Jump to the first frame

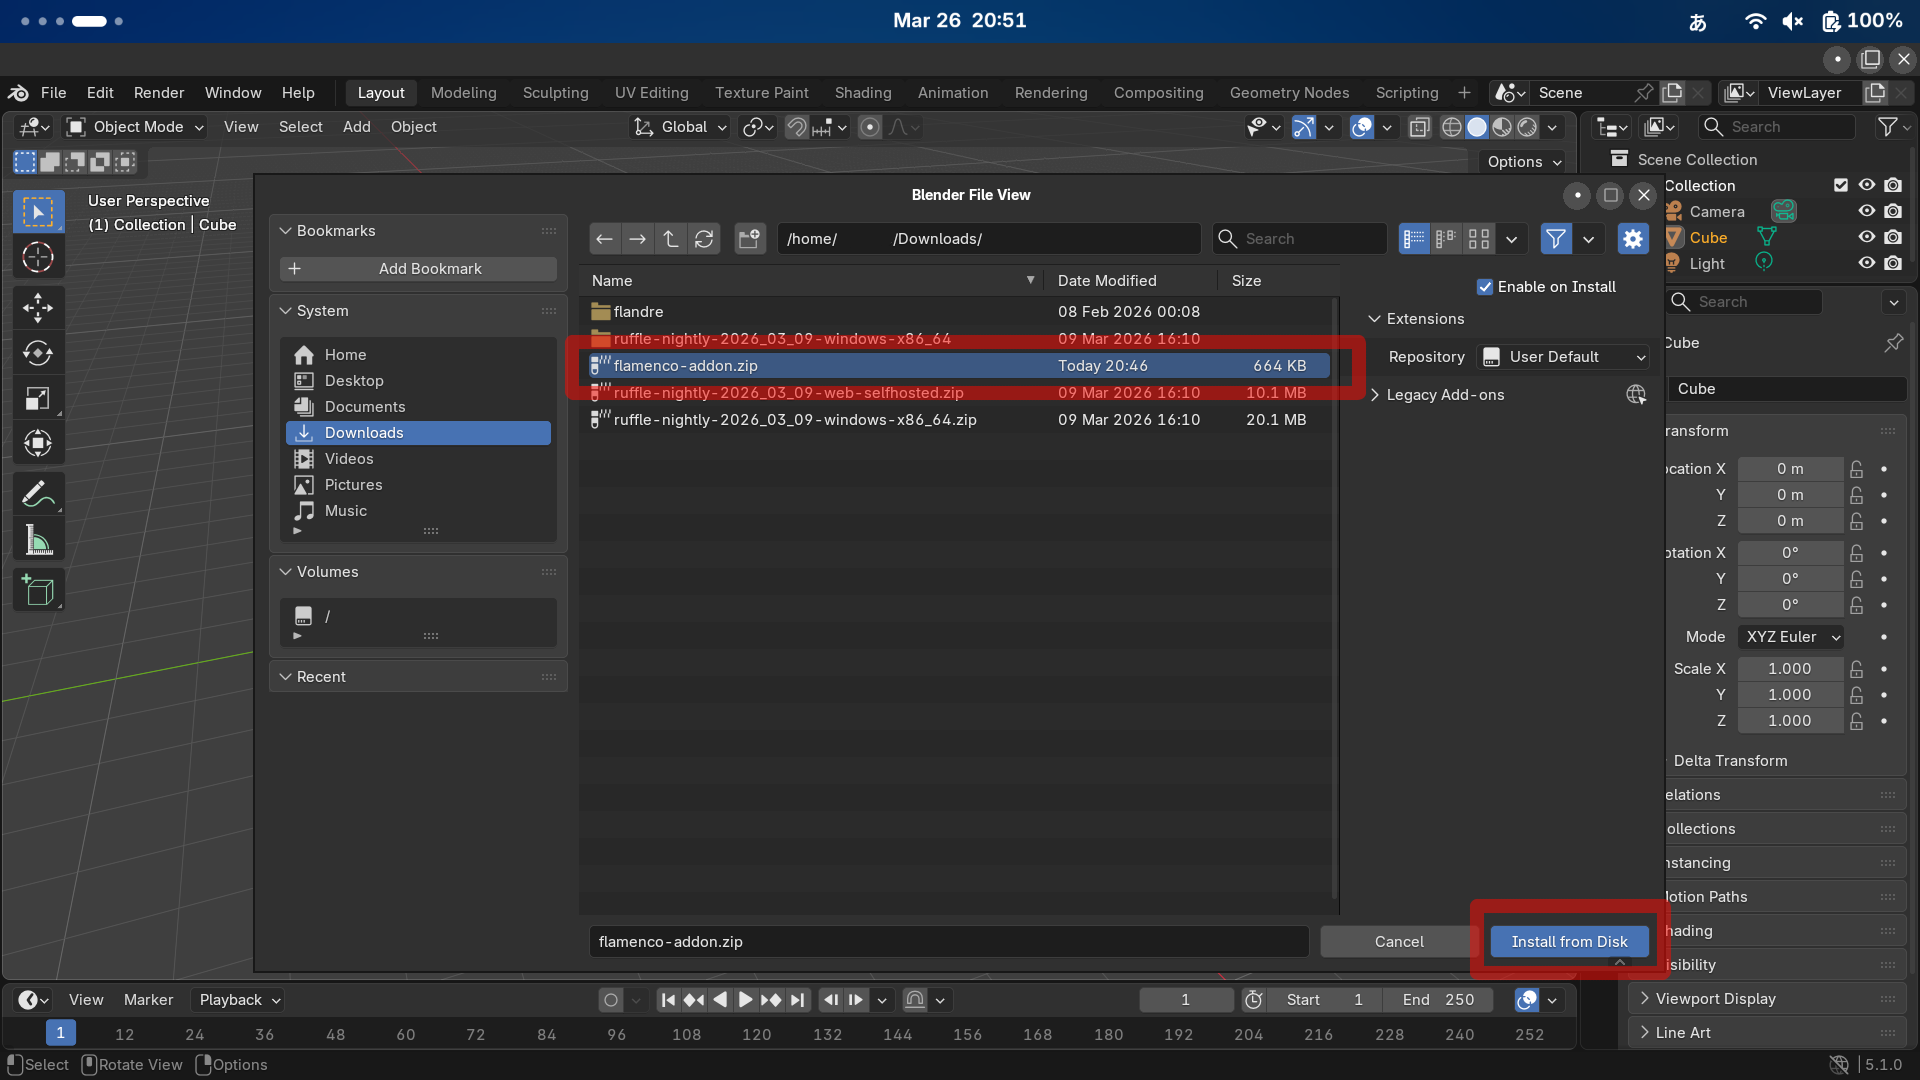pyautogui.click(x=669, y=1000)
